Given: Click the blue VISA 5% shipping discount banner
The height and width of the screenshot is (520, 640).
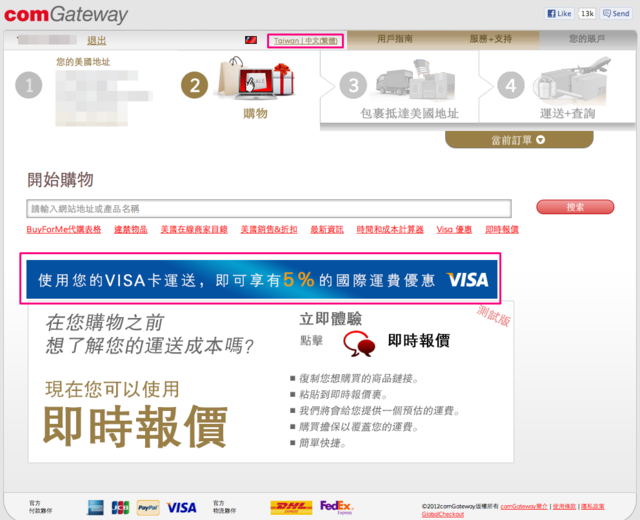Looking at the screenshot, I should 262,280.
